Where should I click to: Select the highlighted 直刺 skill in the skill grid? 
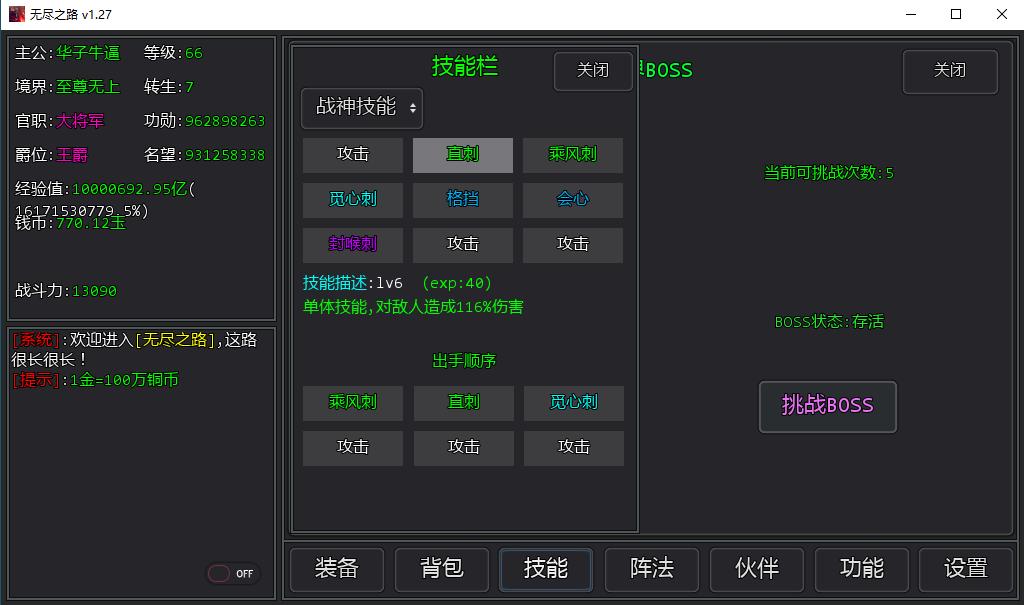pos(463,155)
